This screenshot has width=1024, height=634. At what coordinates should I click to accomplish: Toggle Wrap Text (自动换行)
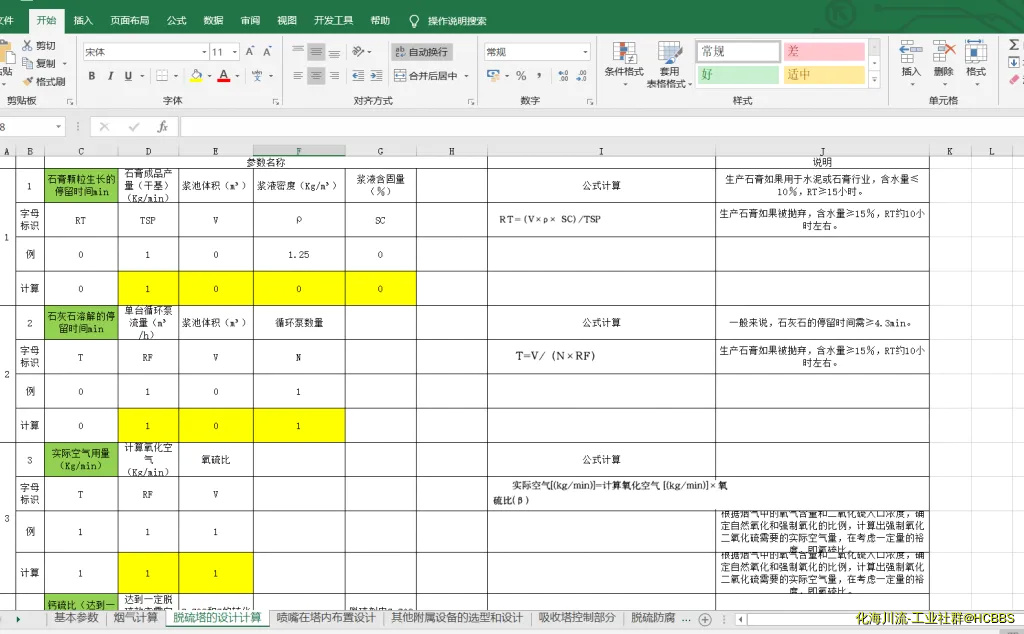coord(422,52)
